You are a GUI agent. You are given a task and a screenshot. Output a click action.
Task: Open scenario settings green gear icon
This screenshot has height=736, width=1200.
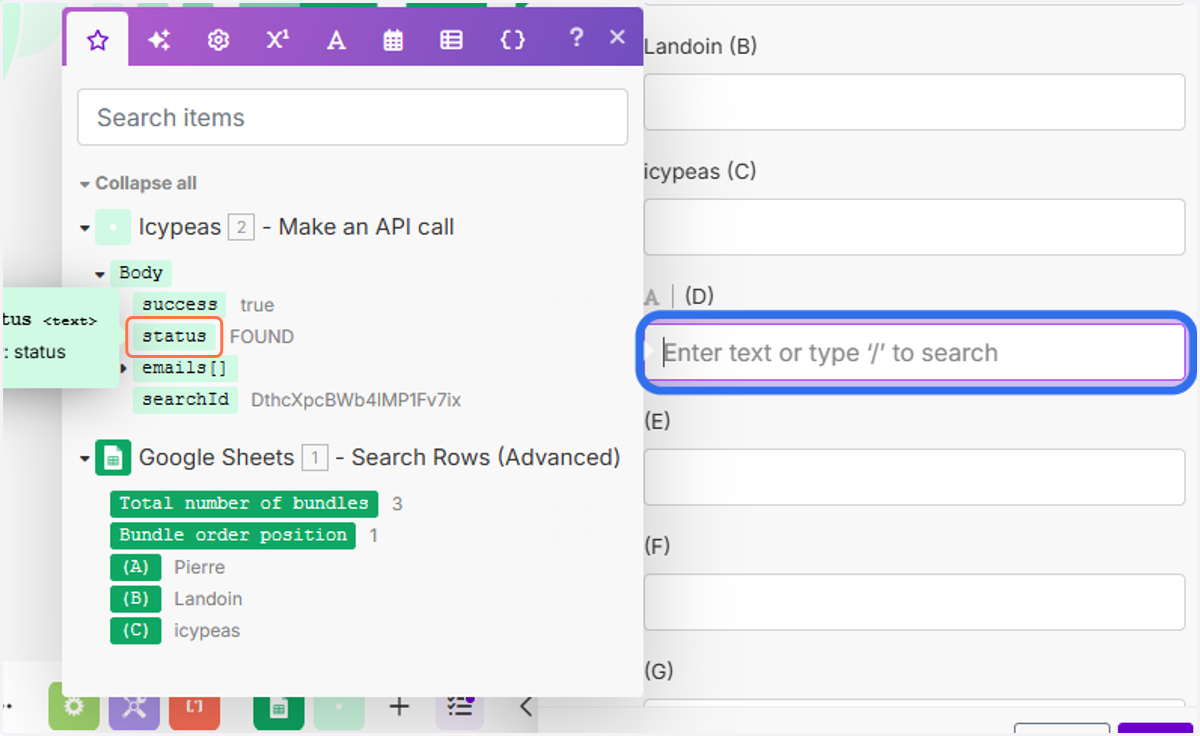pos(75,706)
